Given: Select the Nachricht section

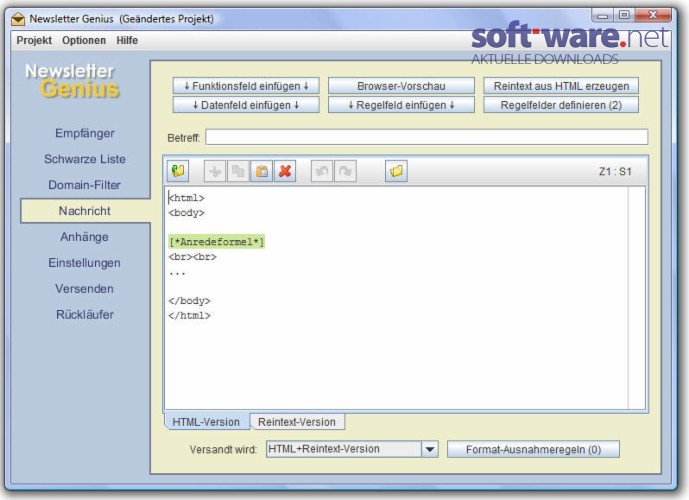Looking at the screenshot, I should pos(85,211).
